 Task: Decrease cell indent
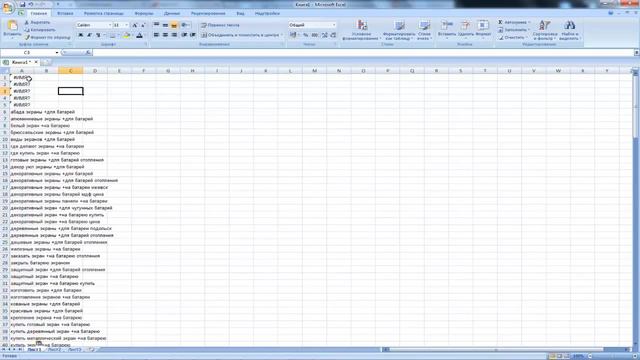tap(184, 36)
